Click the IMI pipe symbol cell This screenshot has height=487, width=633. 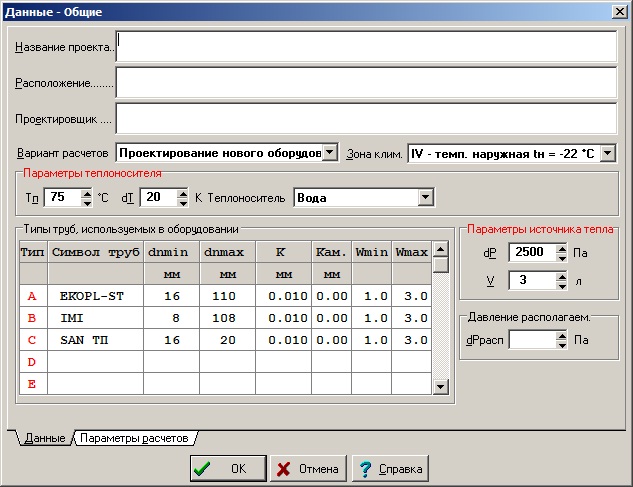pos(95,318)
